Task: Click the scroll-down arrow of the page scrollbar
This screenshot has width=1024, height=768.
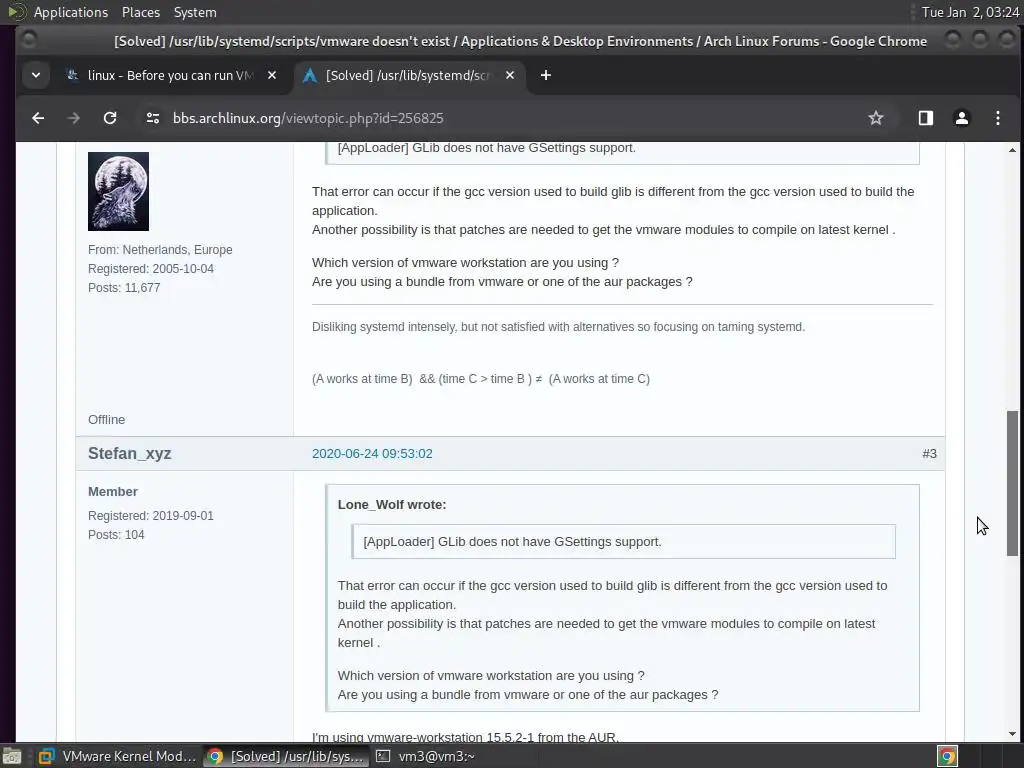Action: pyautogui.click(x=1012, y=733)
